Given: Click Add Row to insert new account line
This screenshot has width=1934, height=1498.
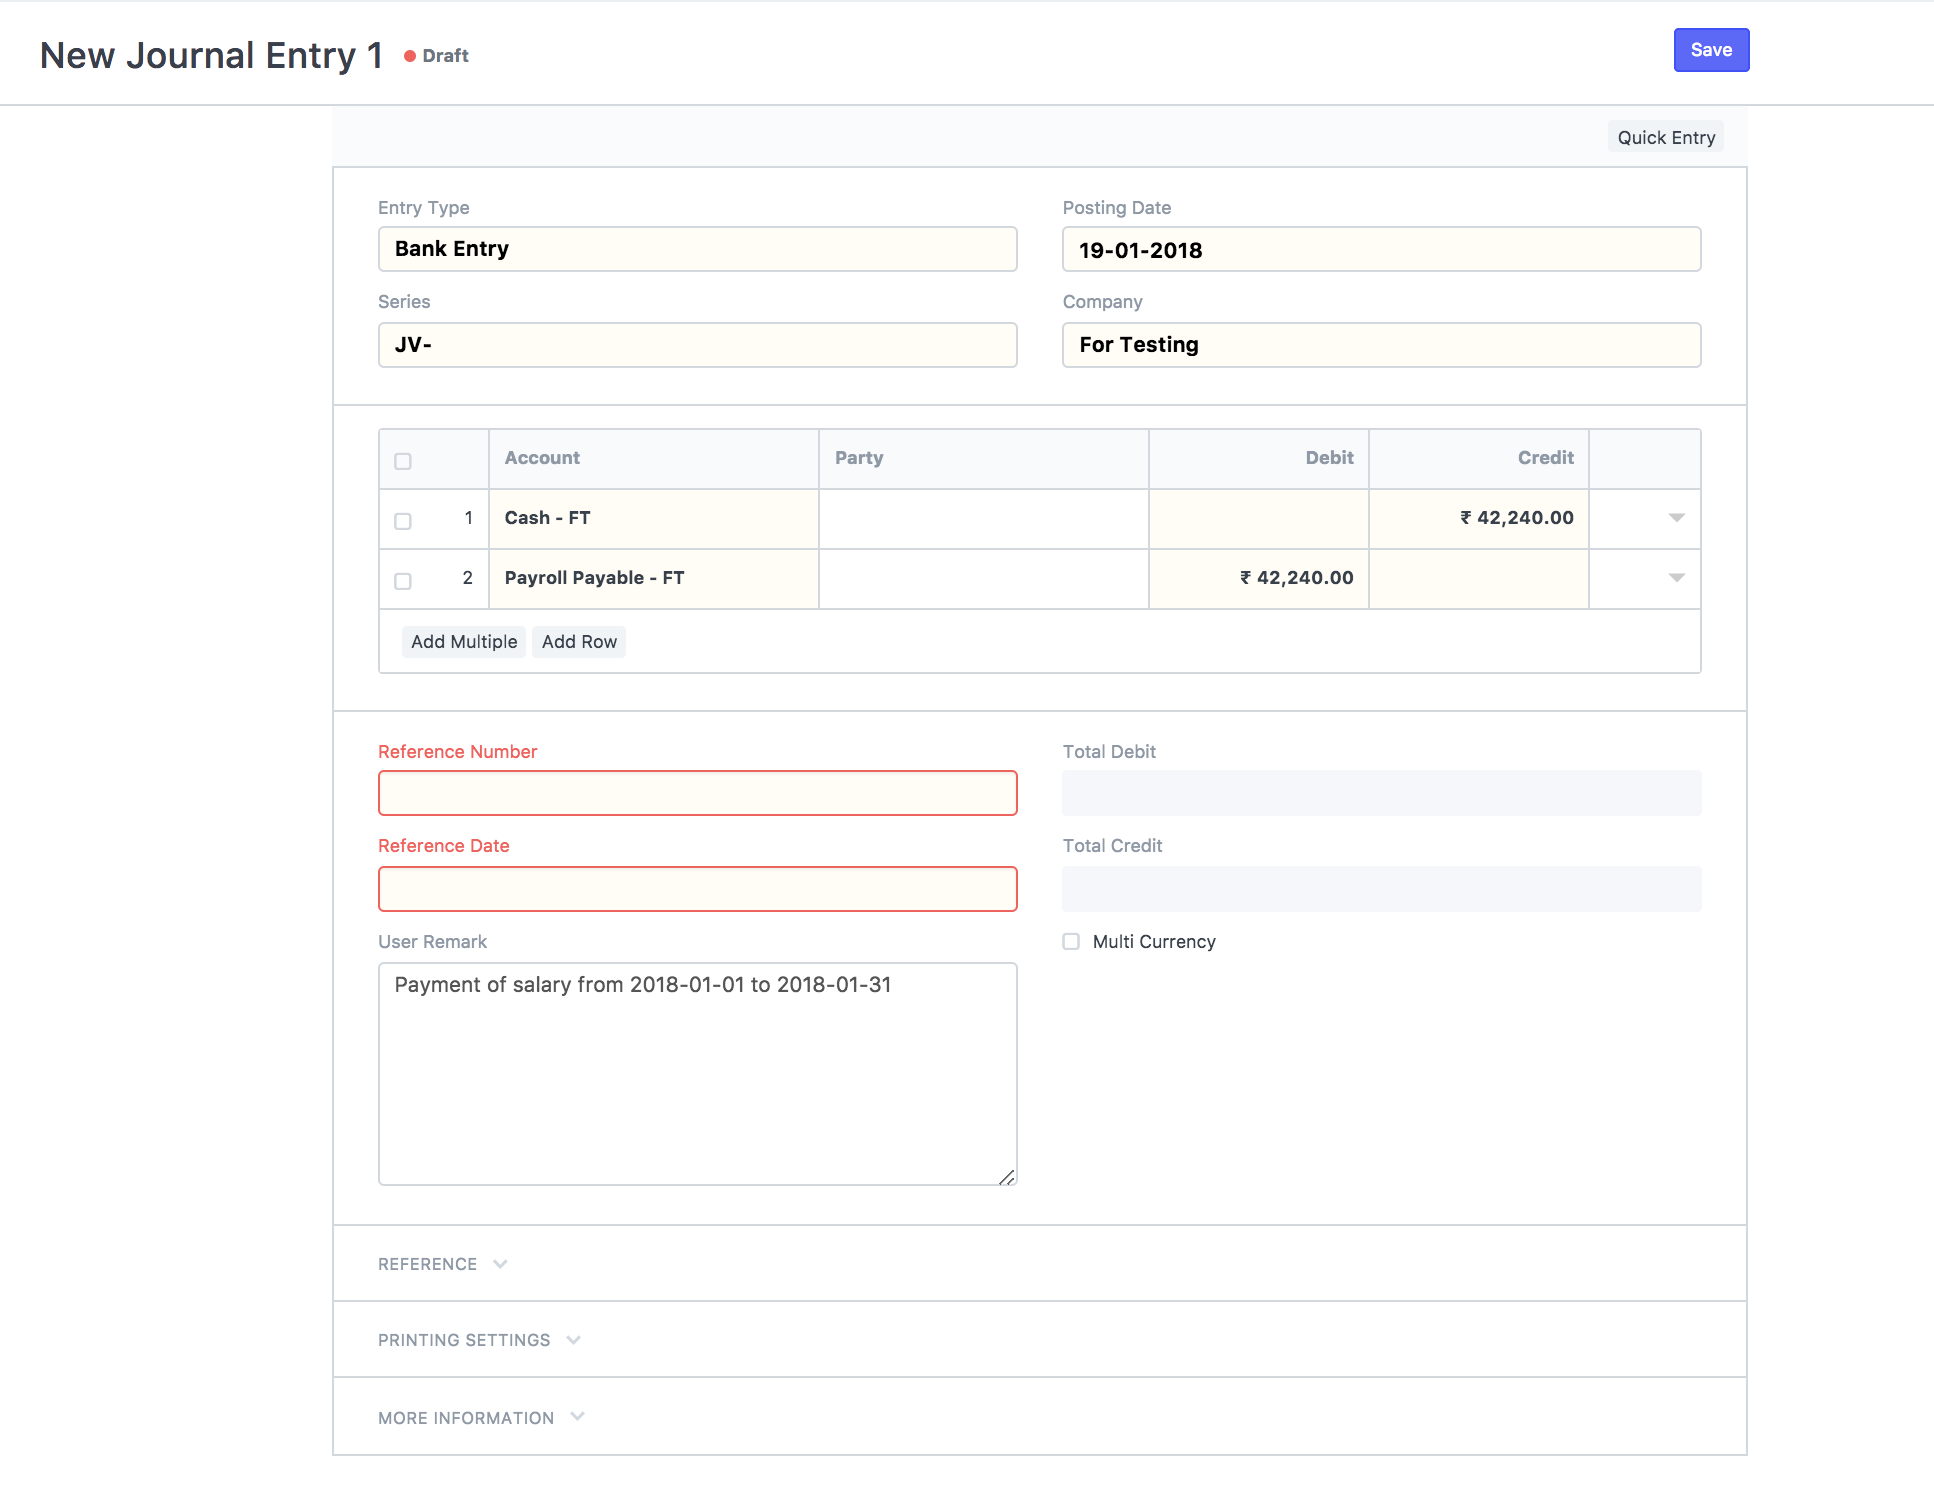Looking at the screenshot, I should [579, 641].
